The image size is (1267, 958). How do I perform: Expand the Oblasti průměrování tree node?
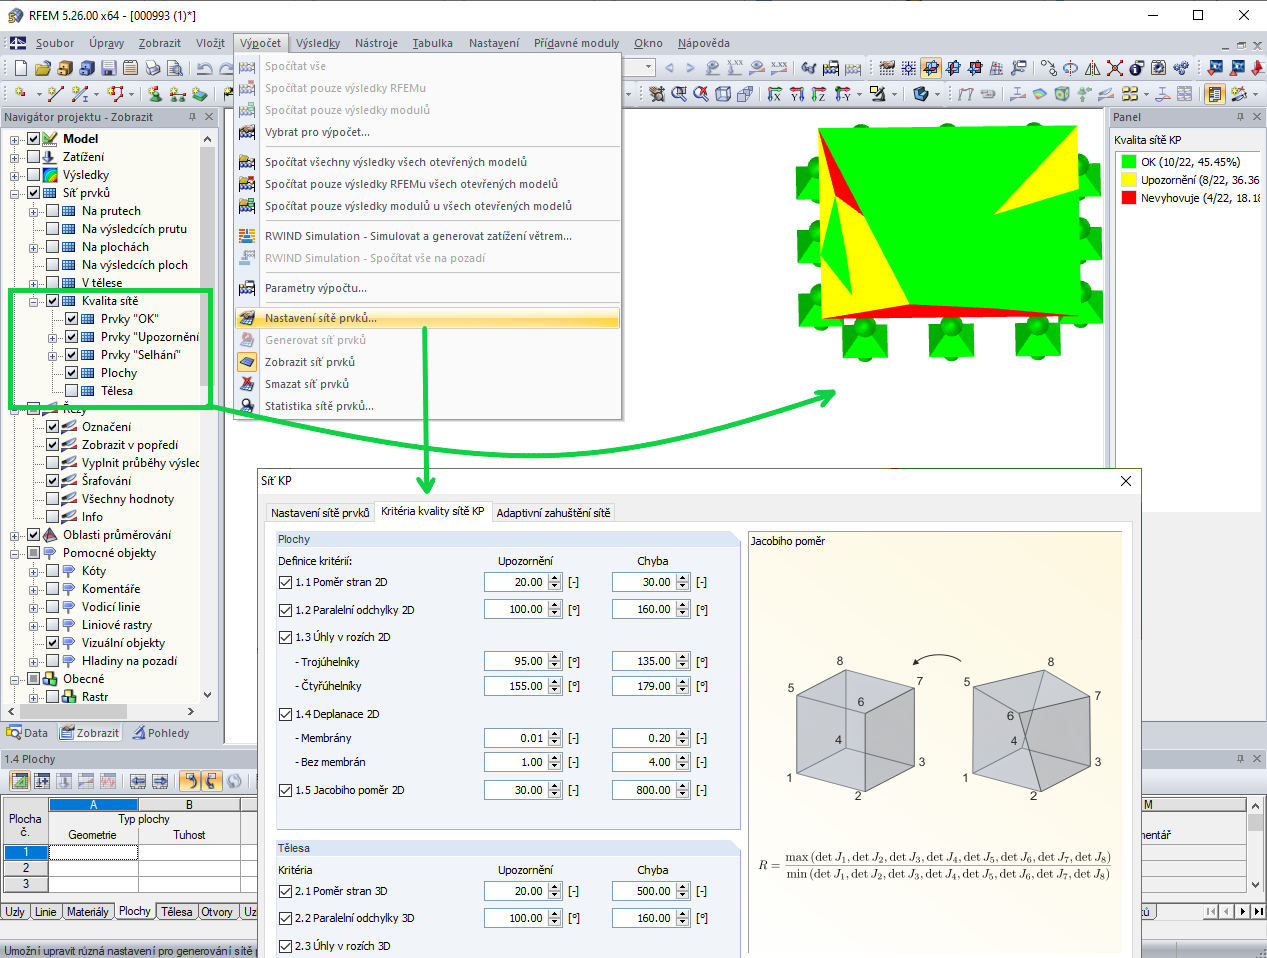coord(15,535)
